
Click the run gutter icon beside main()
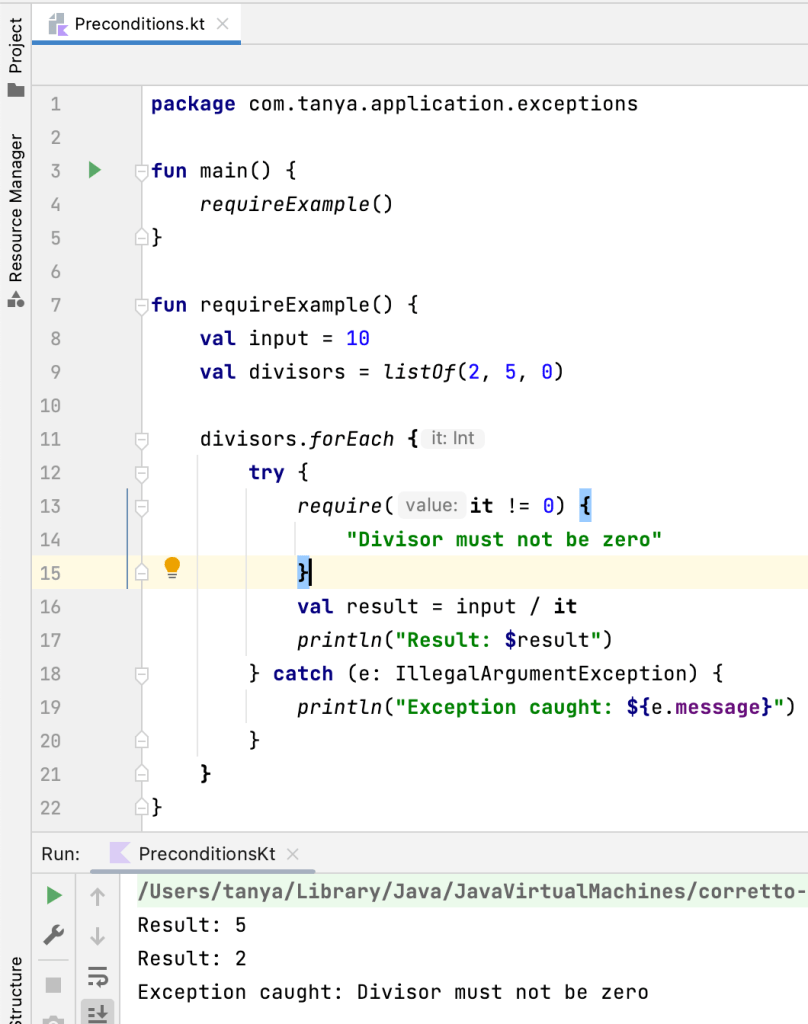point(94,170)
